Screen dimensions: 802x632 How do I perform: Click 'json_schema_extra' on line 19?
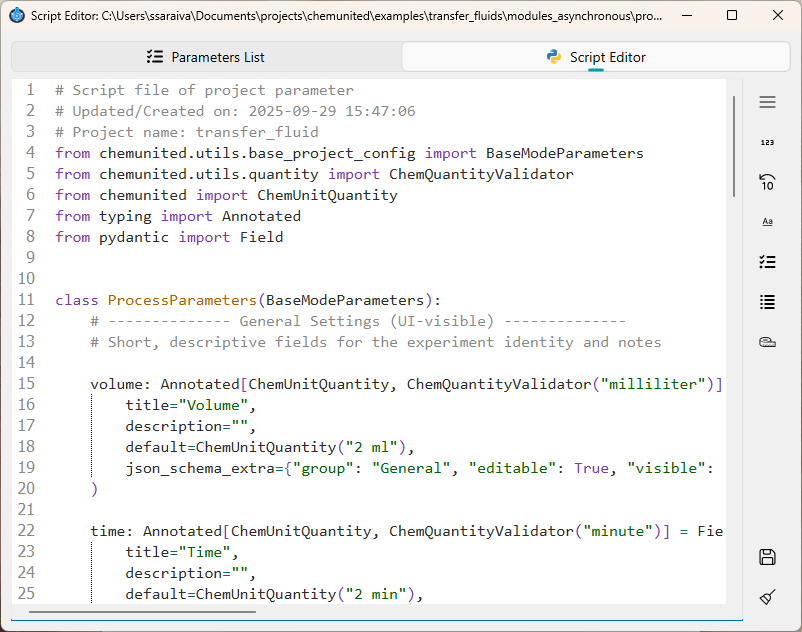pyautogui.click(x=200, y=468)
